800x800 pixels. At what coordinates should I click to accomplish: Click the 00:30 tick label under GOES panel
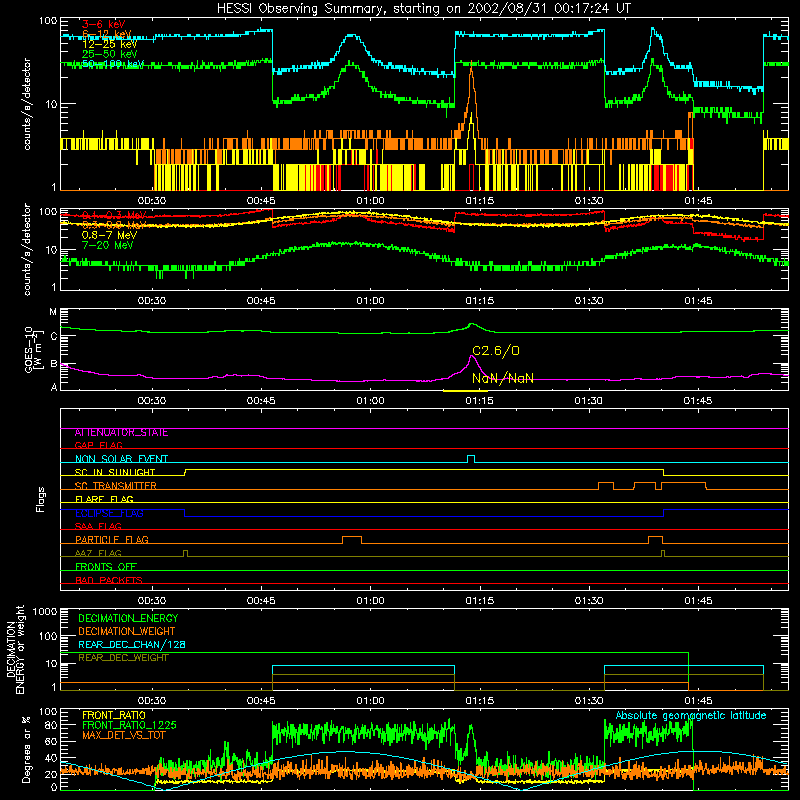tap(152, 401)
